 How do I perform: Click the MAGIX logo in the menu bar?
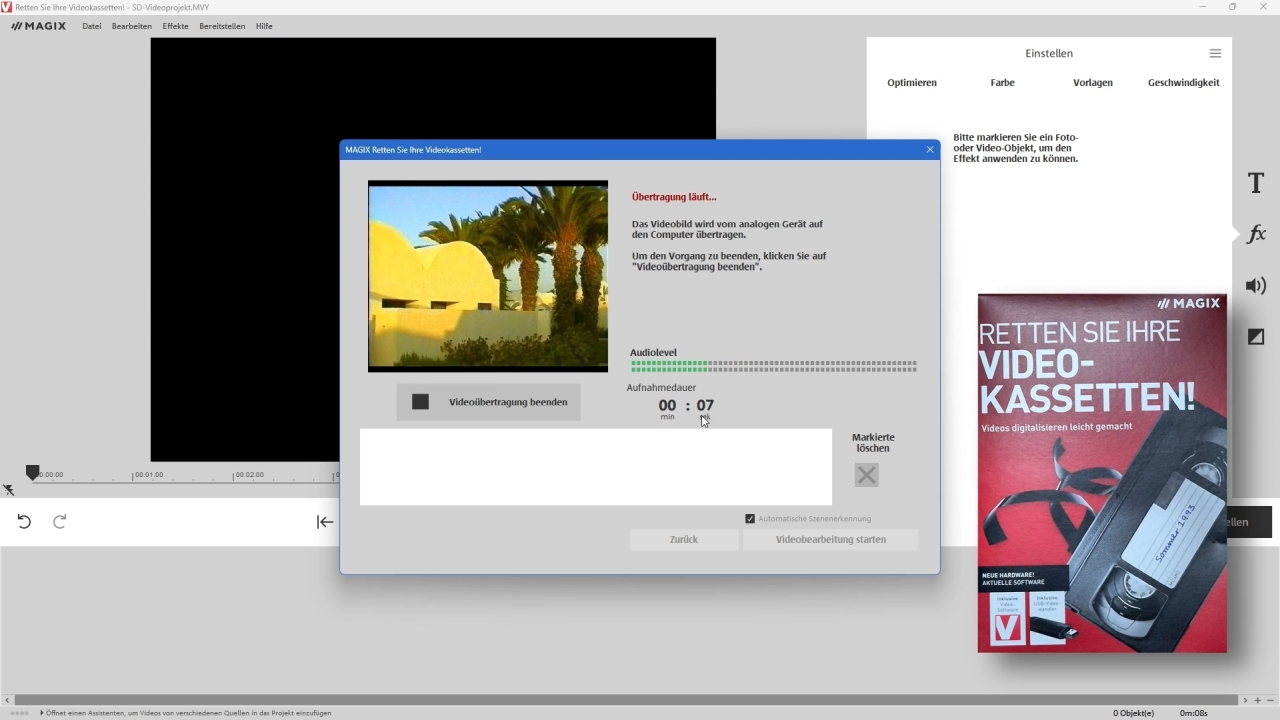tap(39, 26)
